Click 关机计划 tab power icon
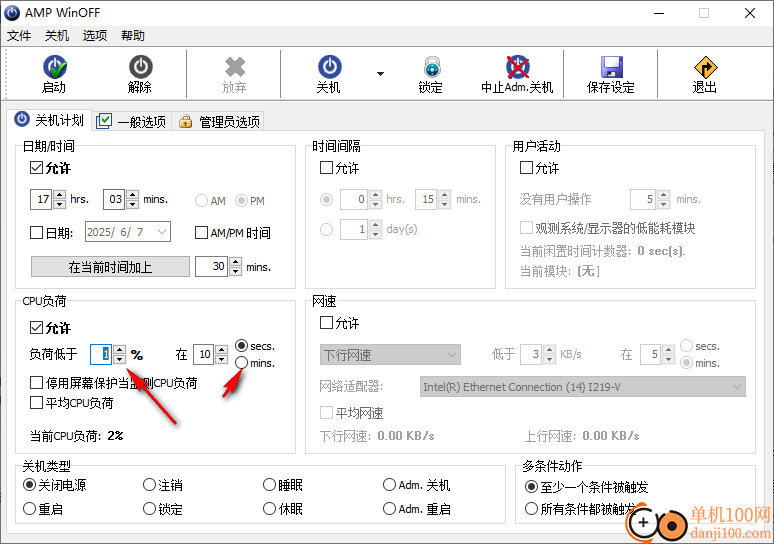Screen dimensions: 774x544 [22, 119]
